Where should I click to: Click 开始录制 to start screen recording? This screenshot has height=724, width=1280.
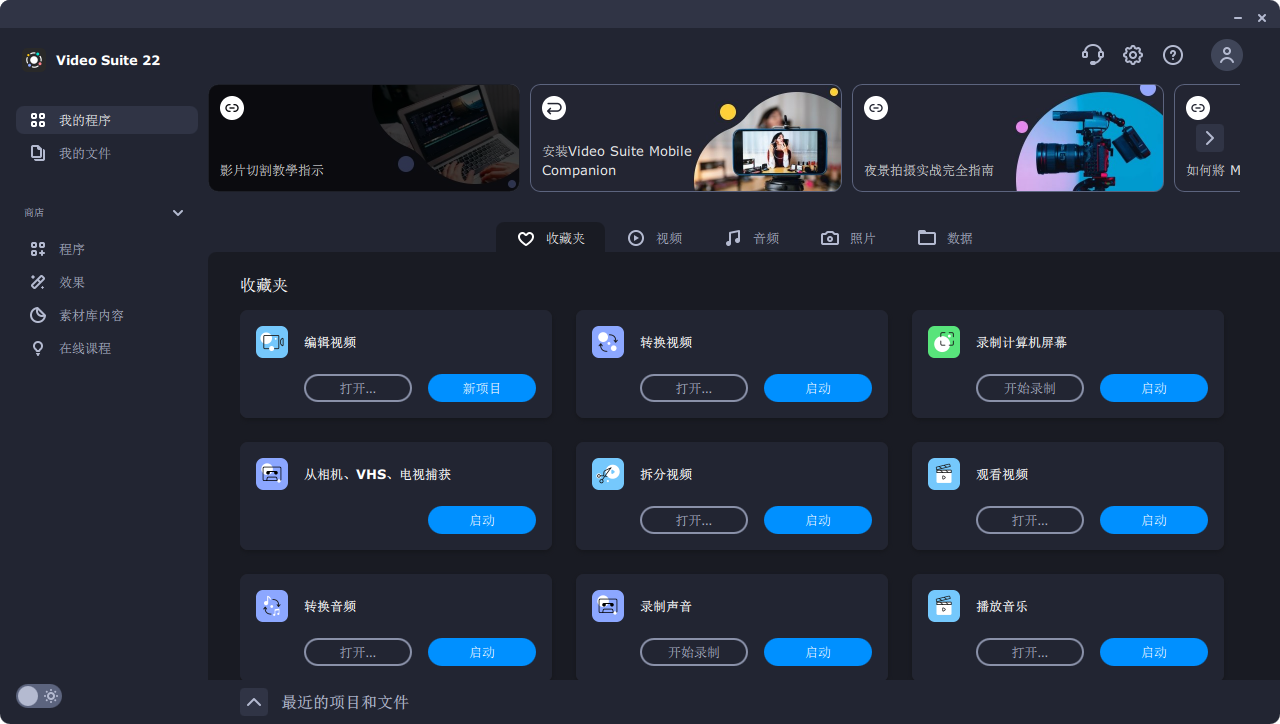pyautogui.click(x=1030, y=388)
